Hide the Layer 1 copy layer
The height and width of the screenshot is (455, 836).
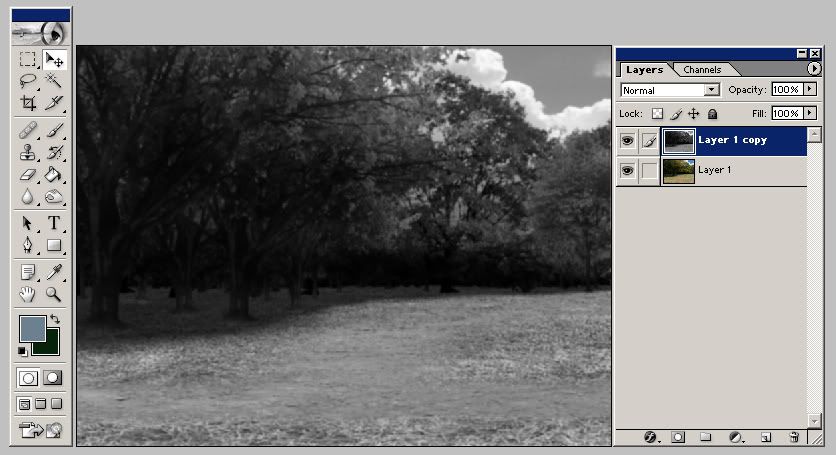click(627, 141)
